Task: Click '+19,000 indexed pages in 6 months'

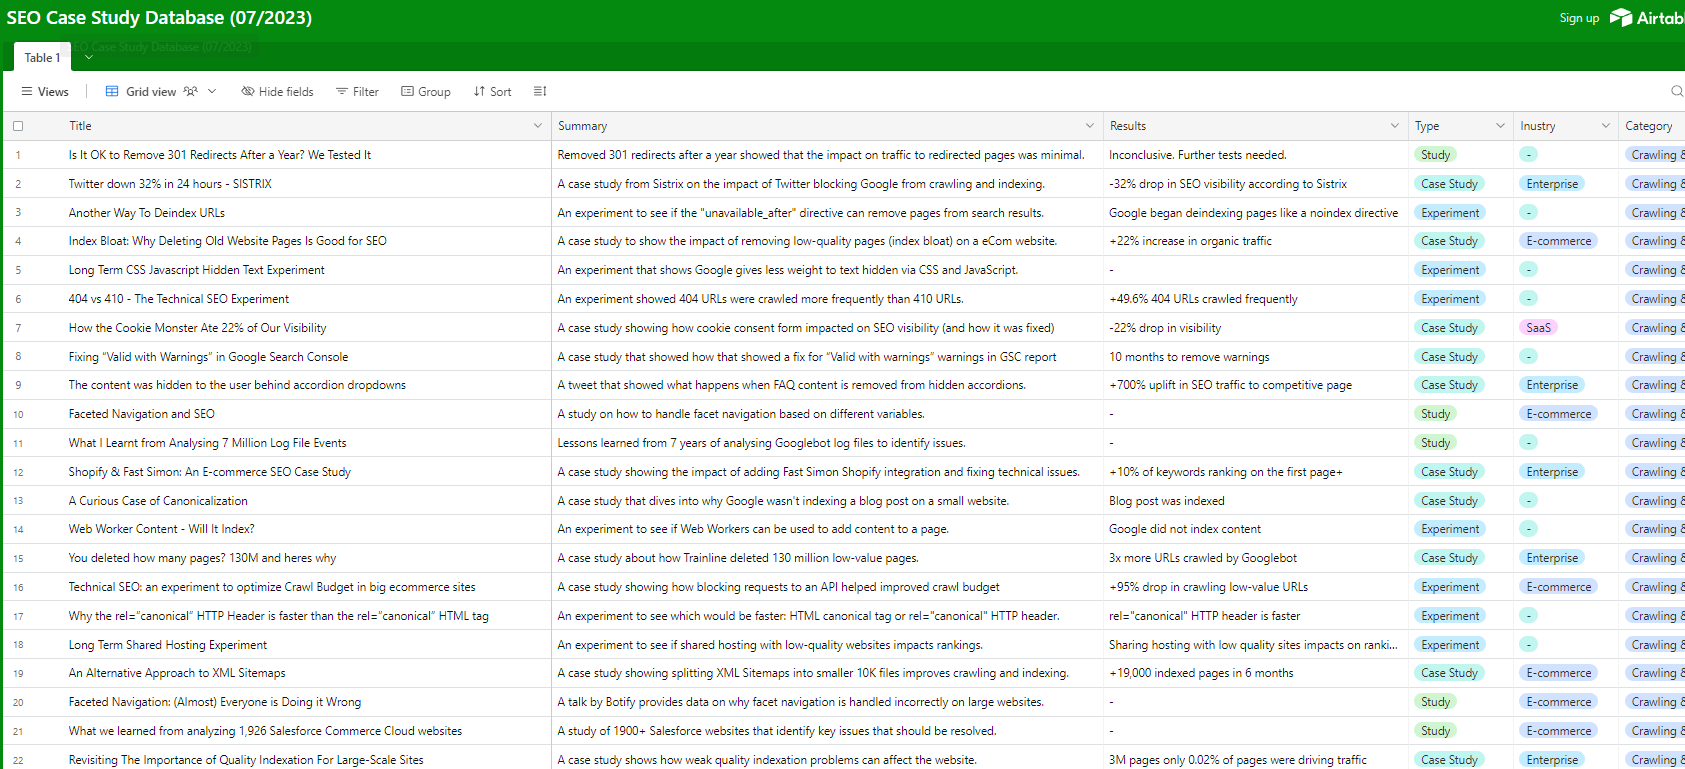Action: click(x=1201, y=673)
